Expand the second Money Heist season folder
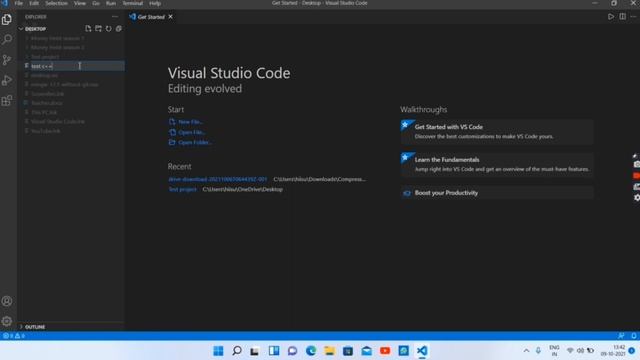Image resolution: width=640 pixels, height=360 pixels. coord(57,47)
